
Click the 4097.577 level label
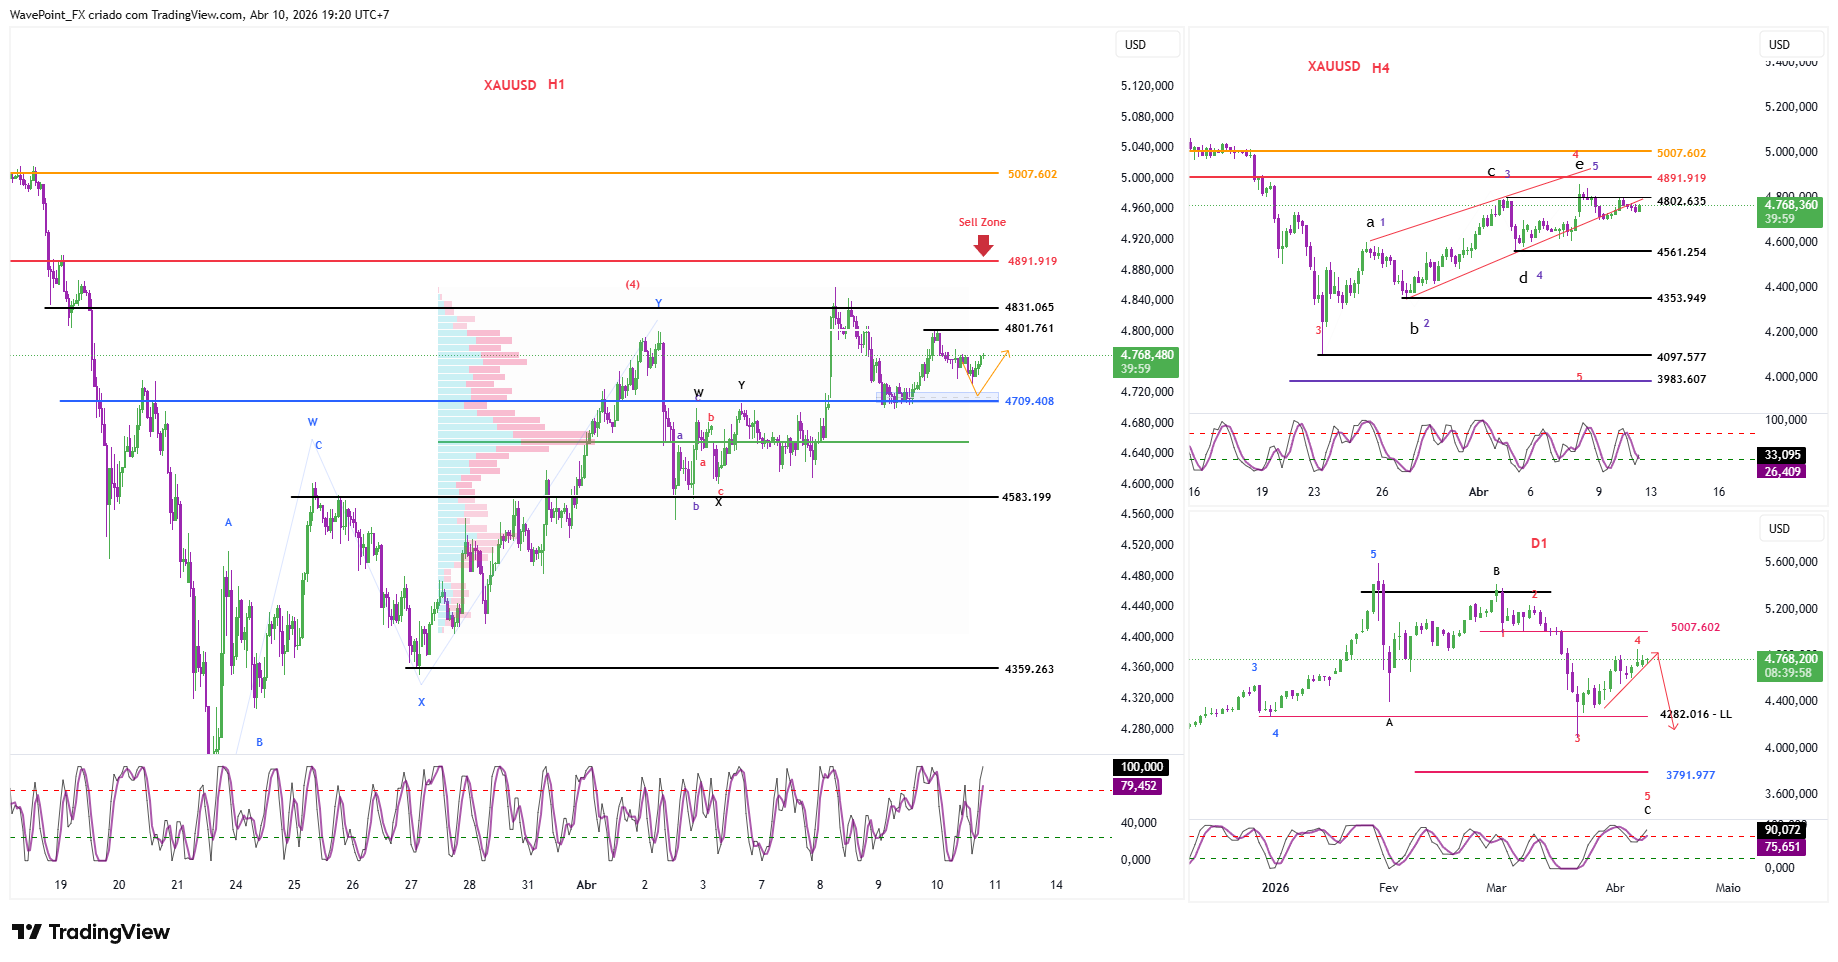pyautogui.click(x=1681, y=357)
